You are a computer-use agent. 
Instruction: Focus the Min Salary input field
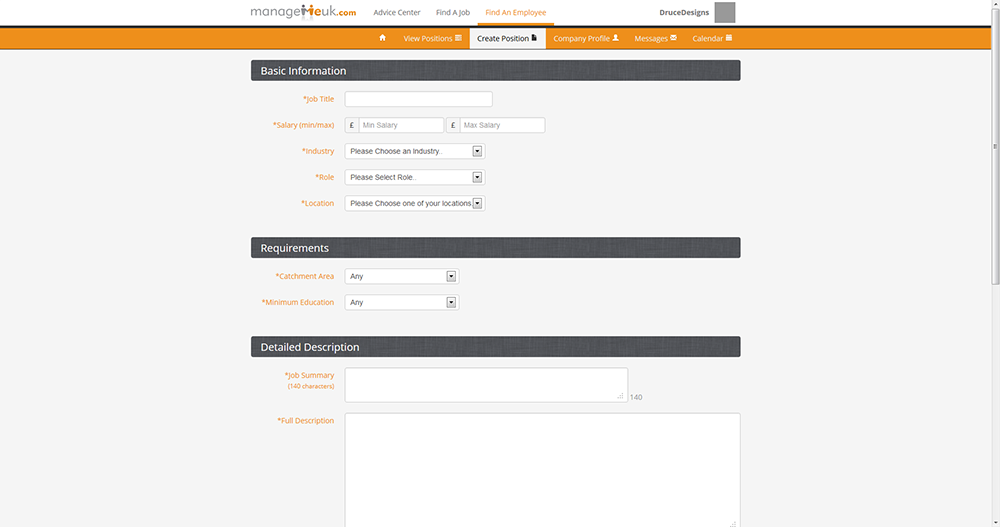click(x=401, y=125)
